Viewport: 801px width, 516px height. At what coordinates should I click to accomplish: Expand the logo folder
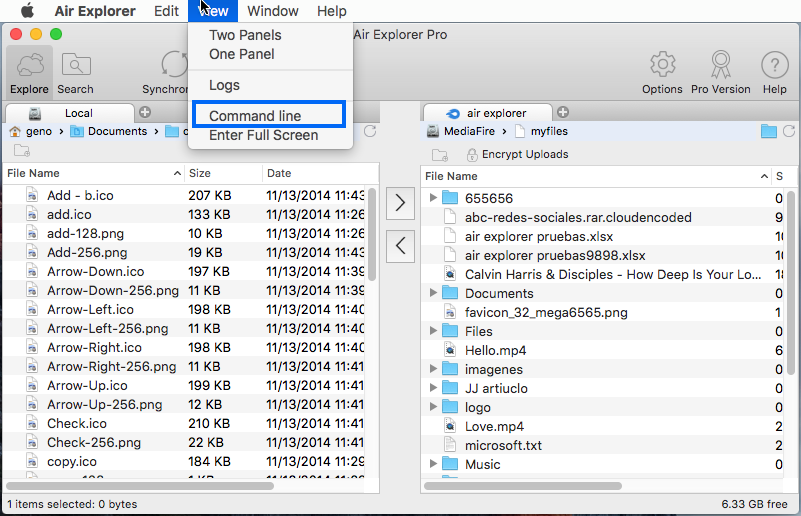click(x=433, y=407)
